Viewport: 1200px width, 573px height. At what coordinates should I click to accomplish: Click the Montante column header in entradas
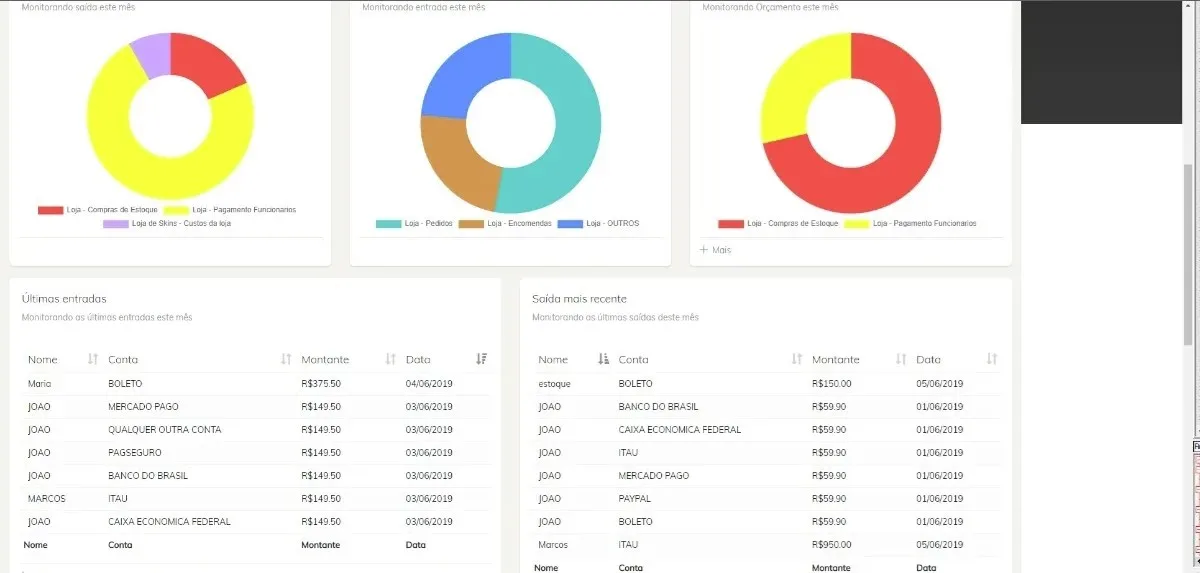[x=325, y=359]
